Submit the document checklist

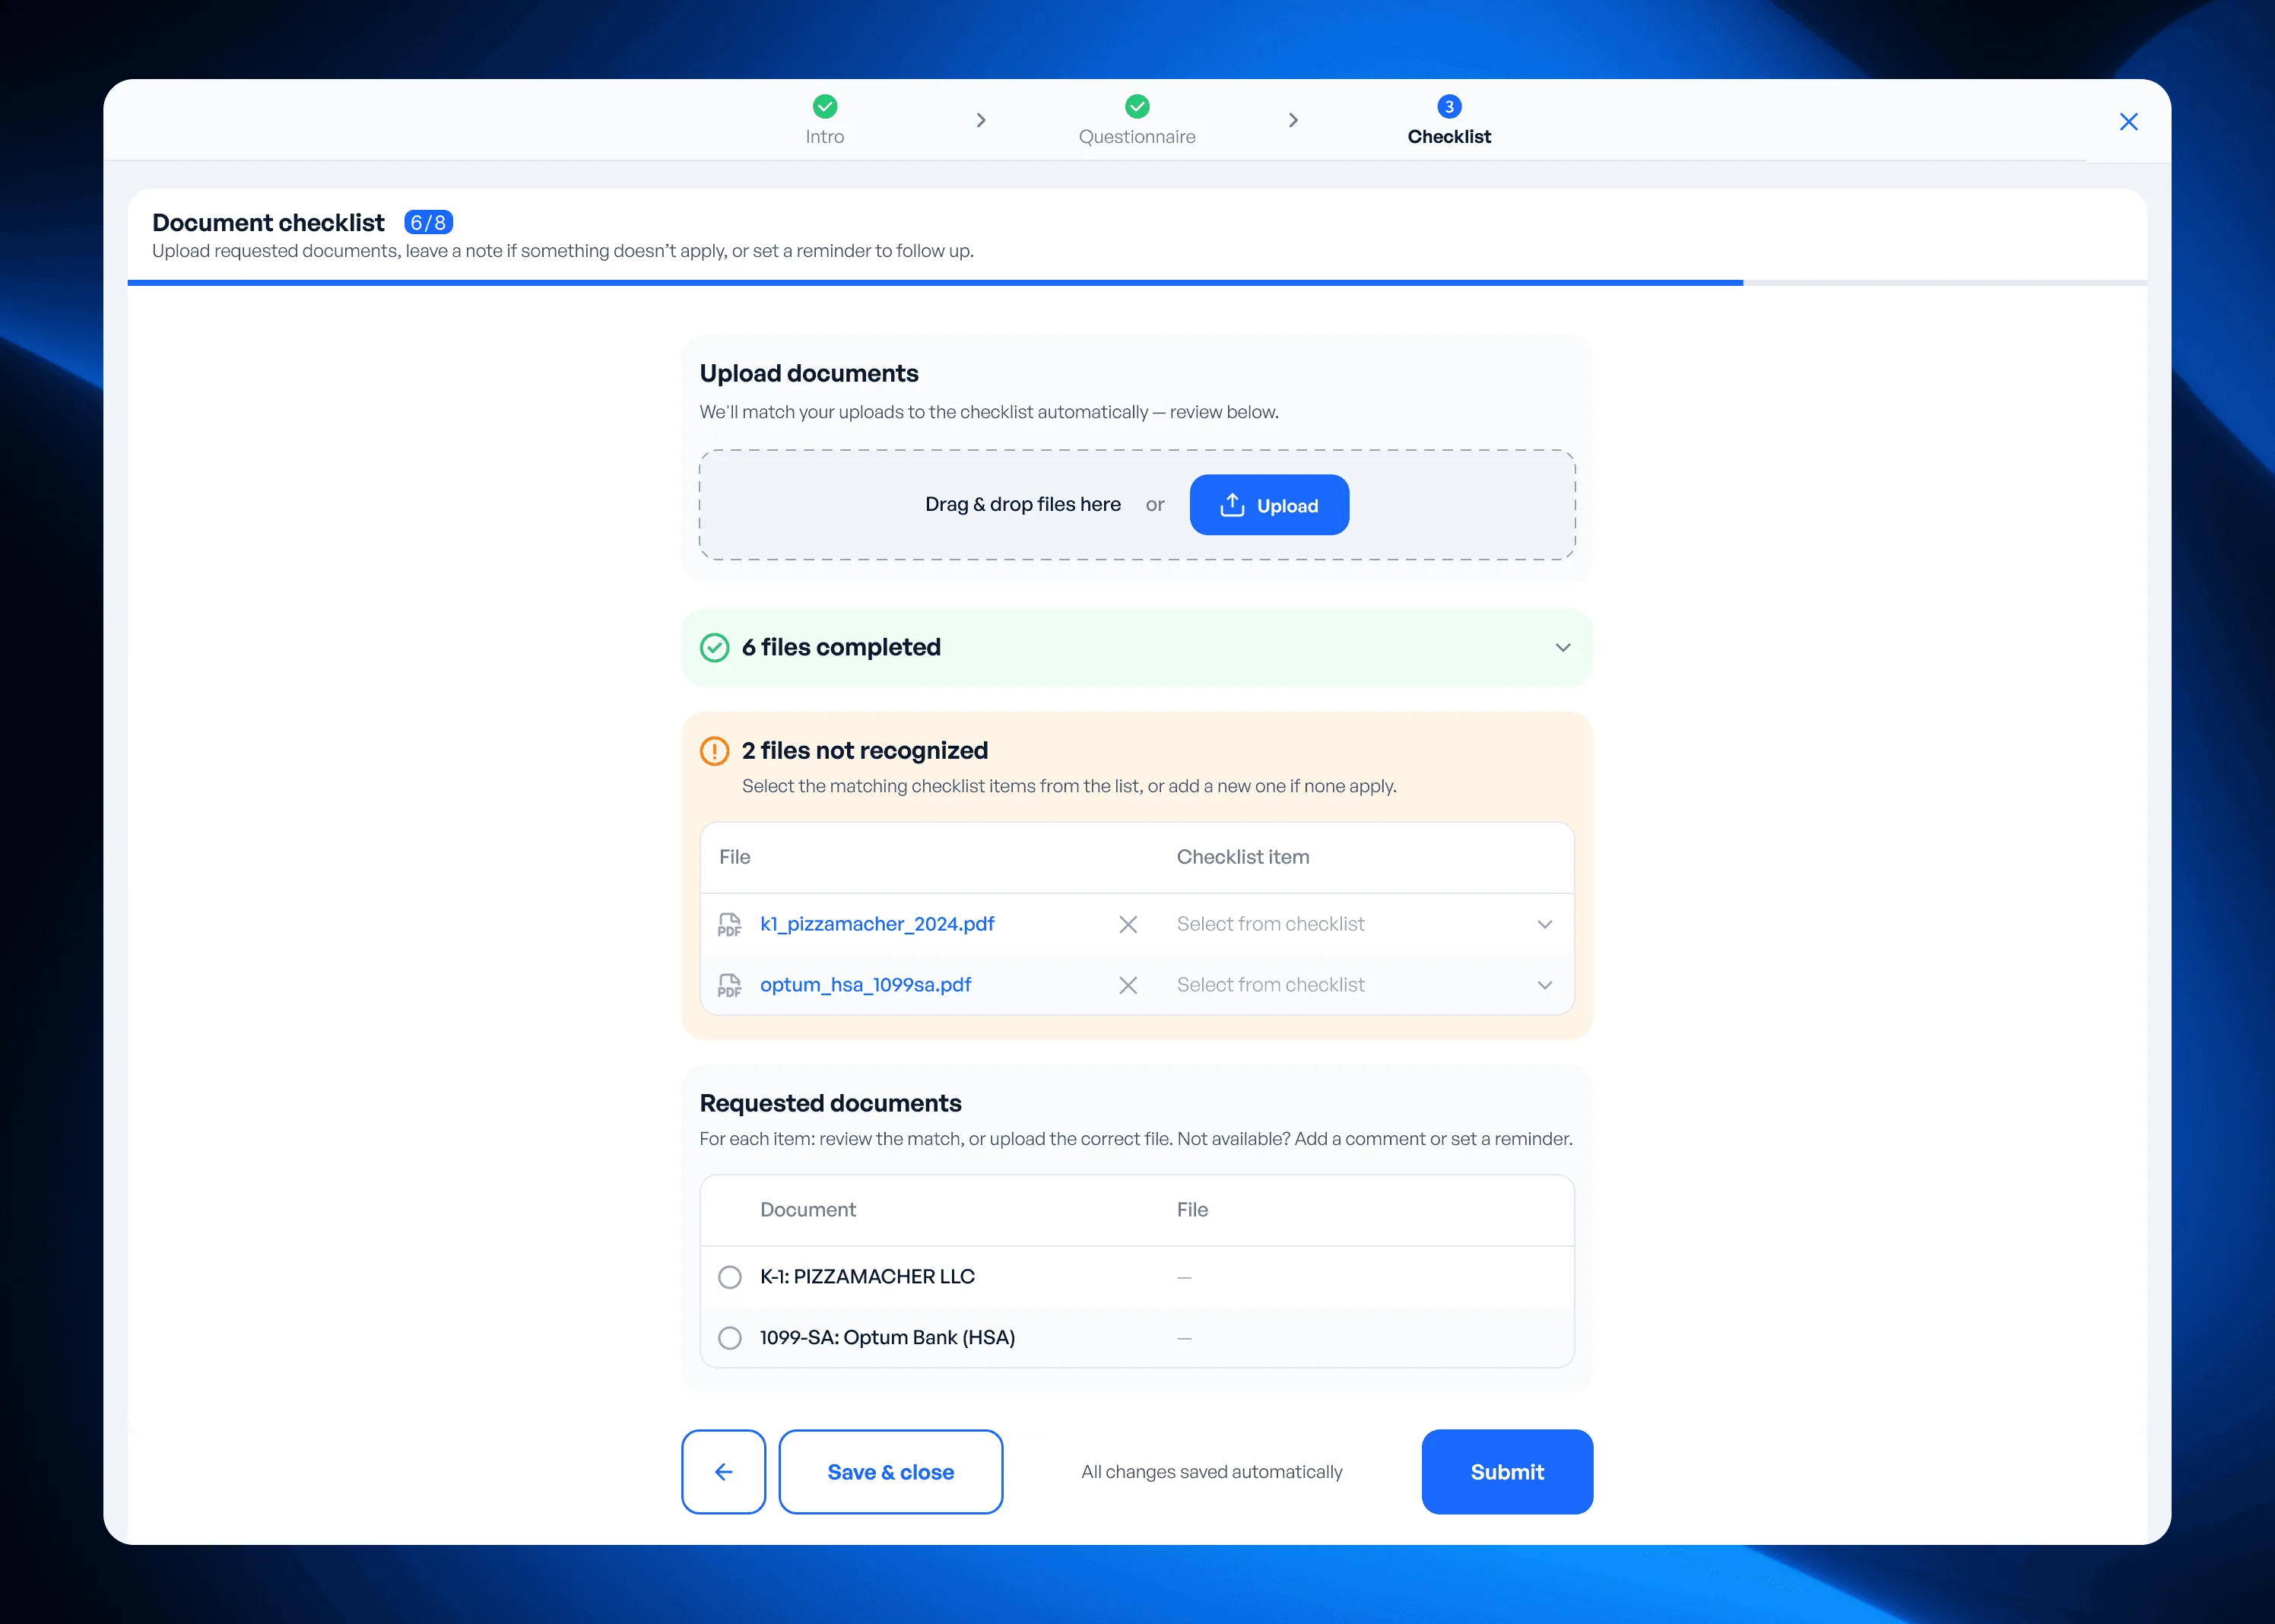[1507, 1472]
